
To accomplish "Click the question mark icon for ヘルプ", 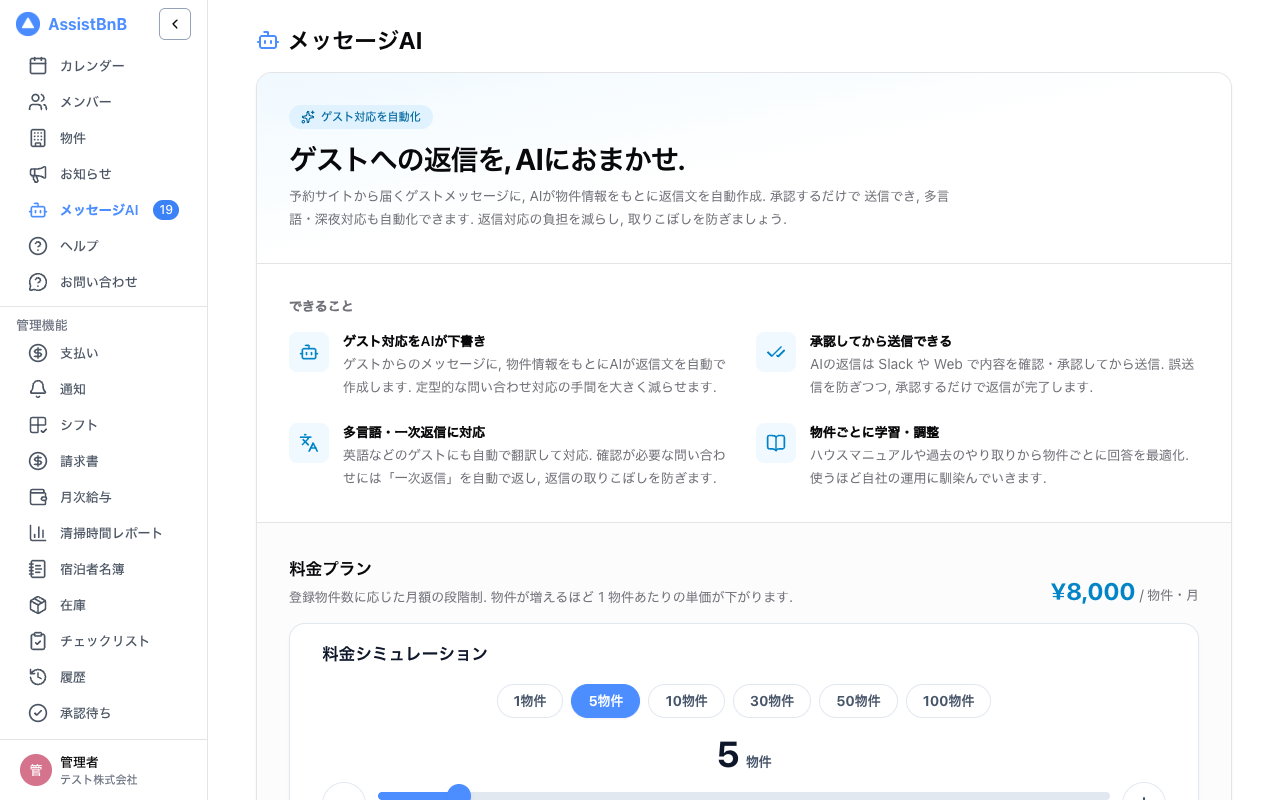I will [x=38, y=246].
